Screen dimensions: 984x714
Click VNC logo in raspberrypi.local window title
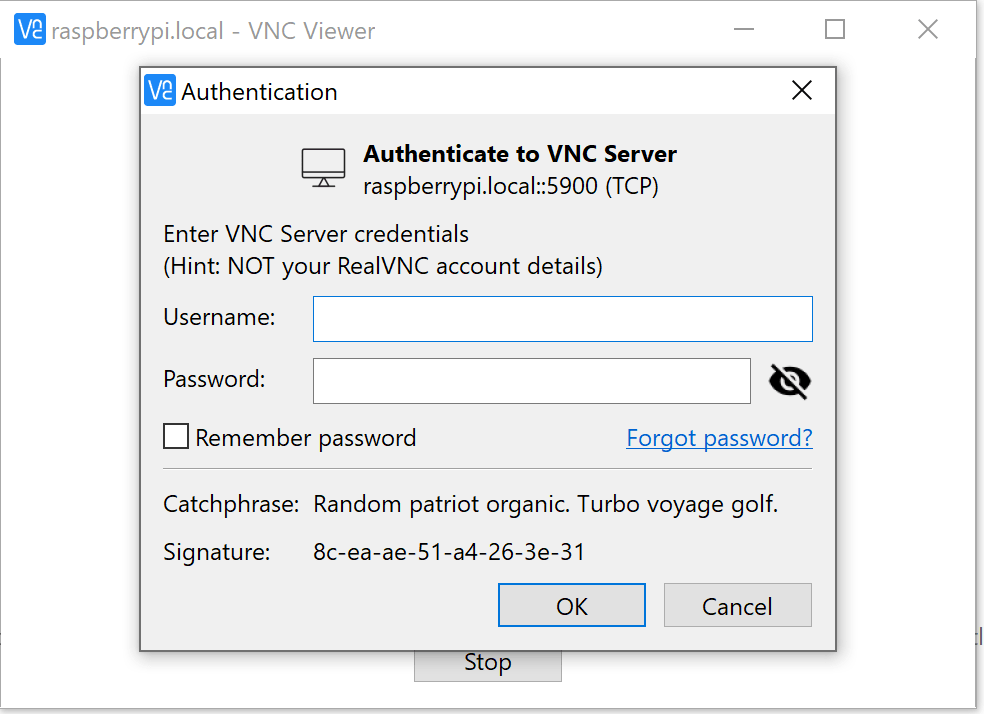pos(30,30)
